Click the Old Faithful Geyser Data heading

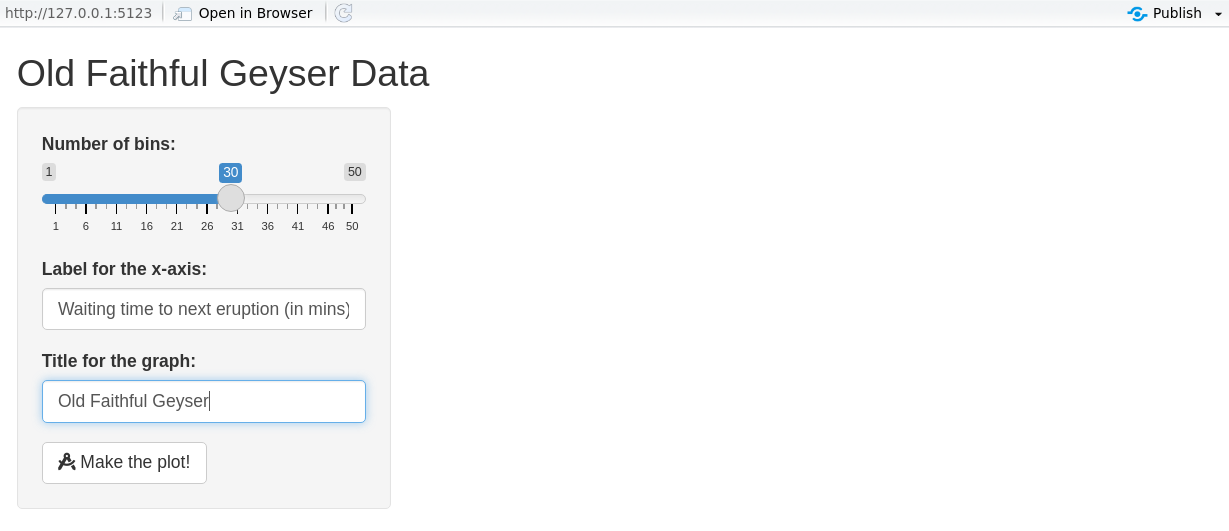tap(223, 74)
